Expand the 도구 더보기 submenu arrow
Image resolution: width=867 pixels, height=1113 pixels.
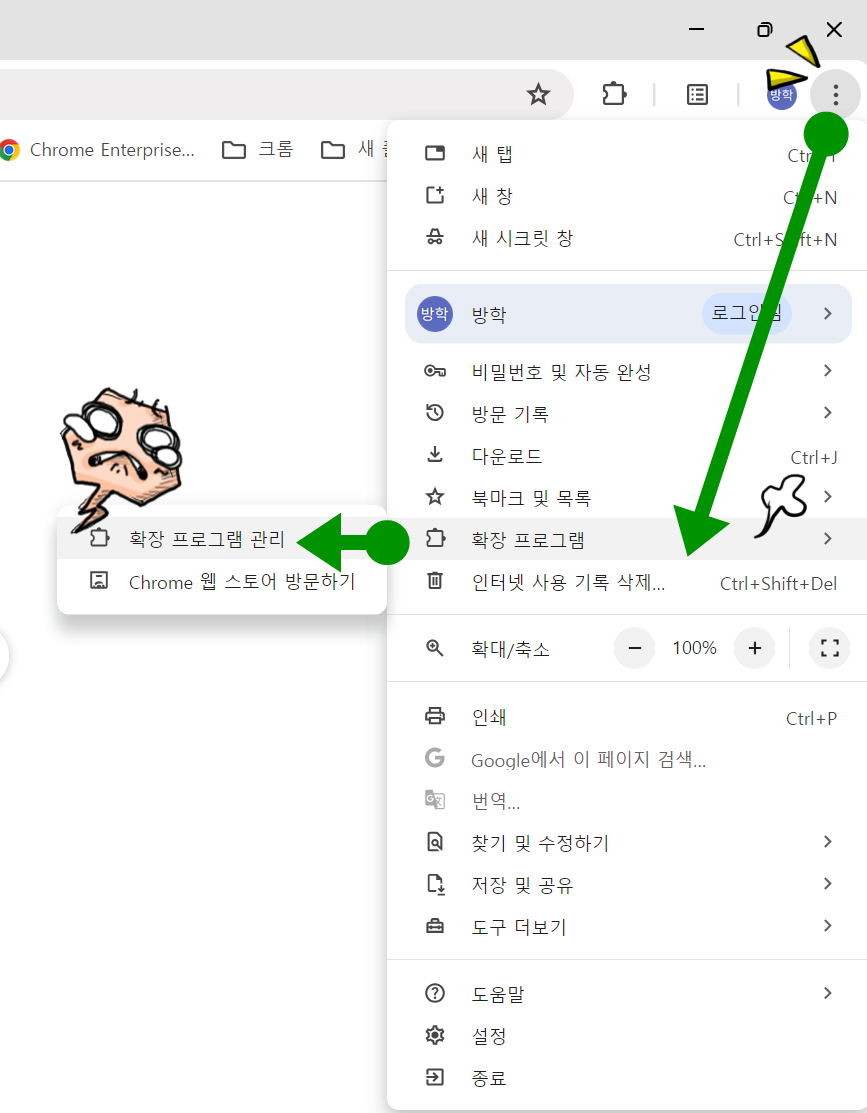click(828, 926)
